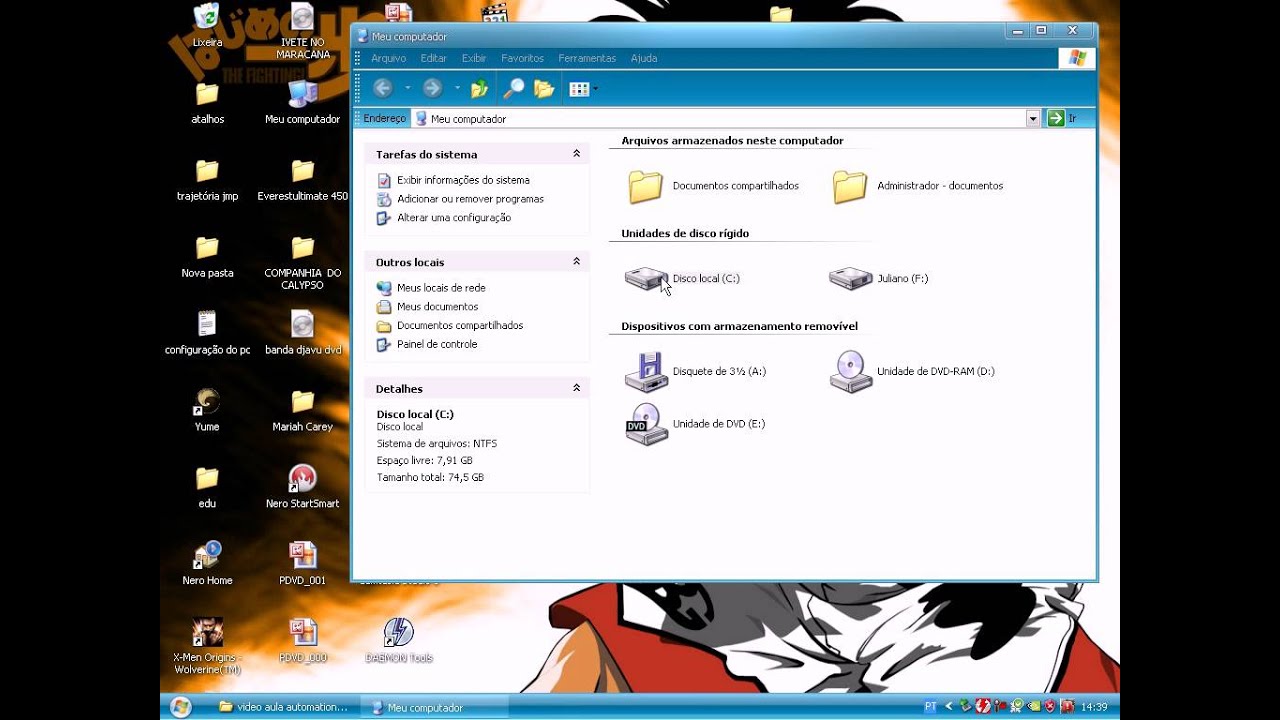Select configuração do pc file
1280x720 pixels.
pyautogui.click(x=207, y=334)
